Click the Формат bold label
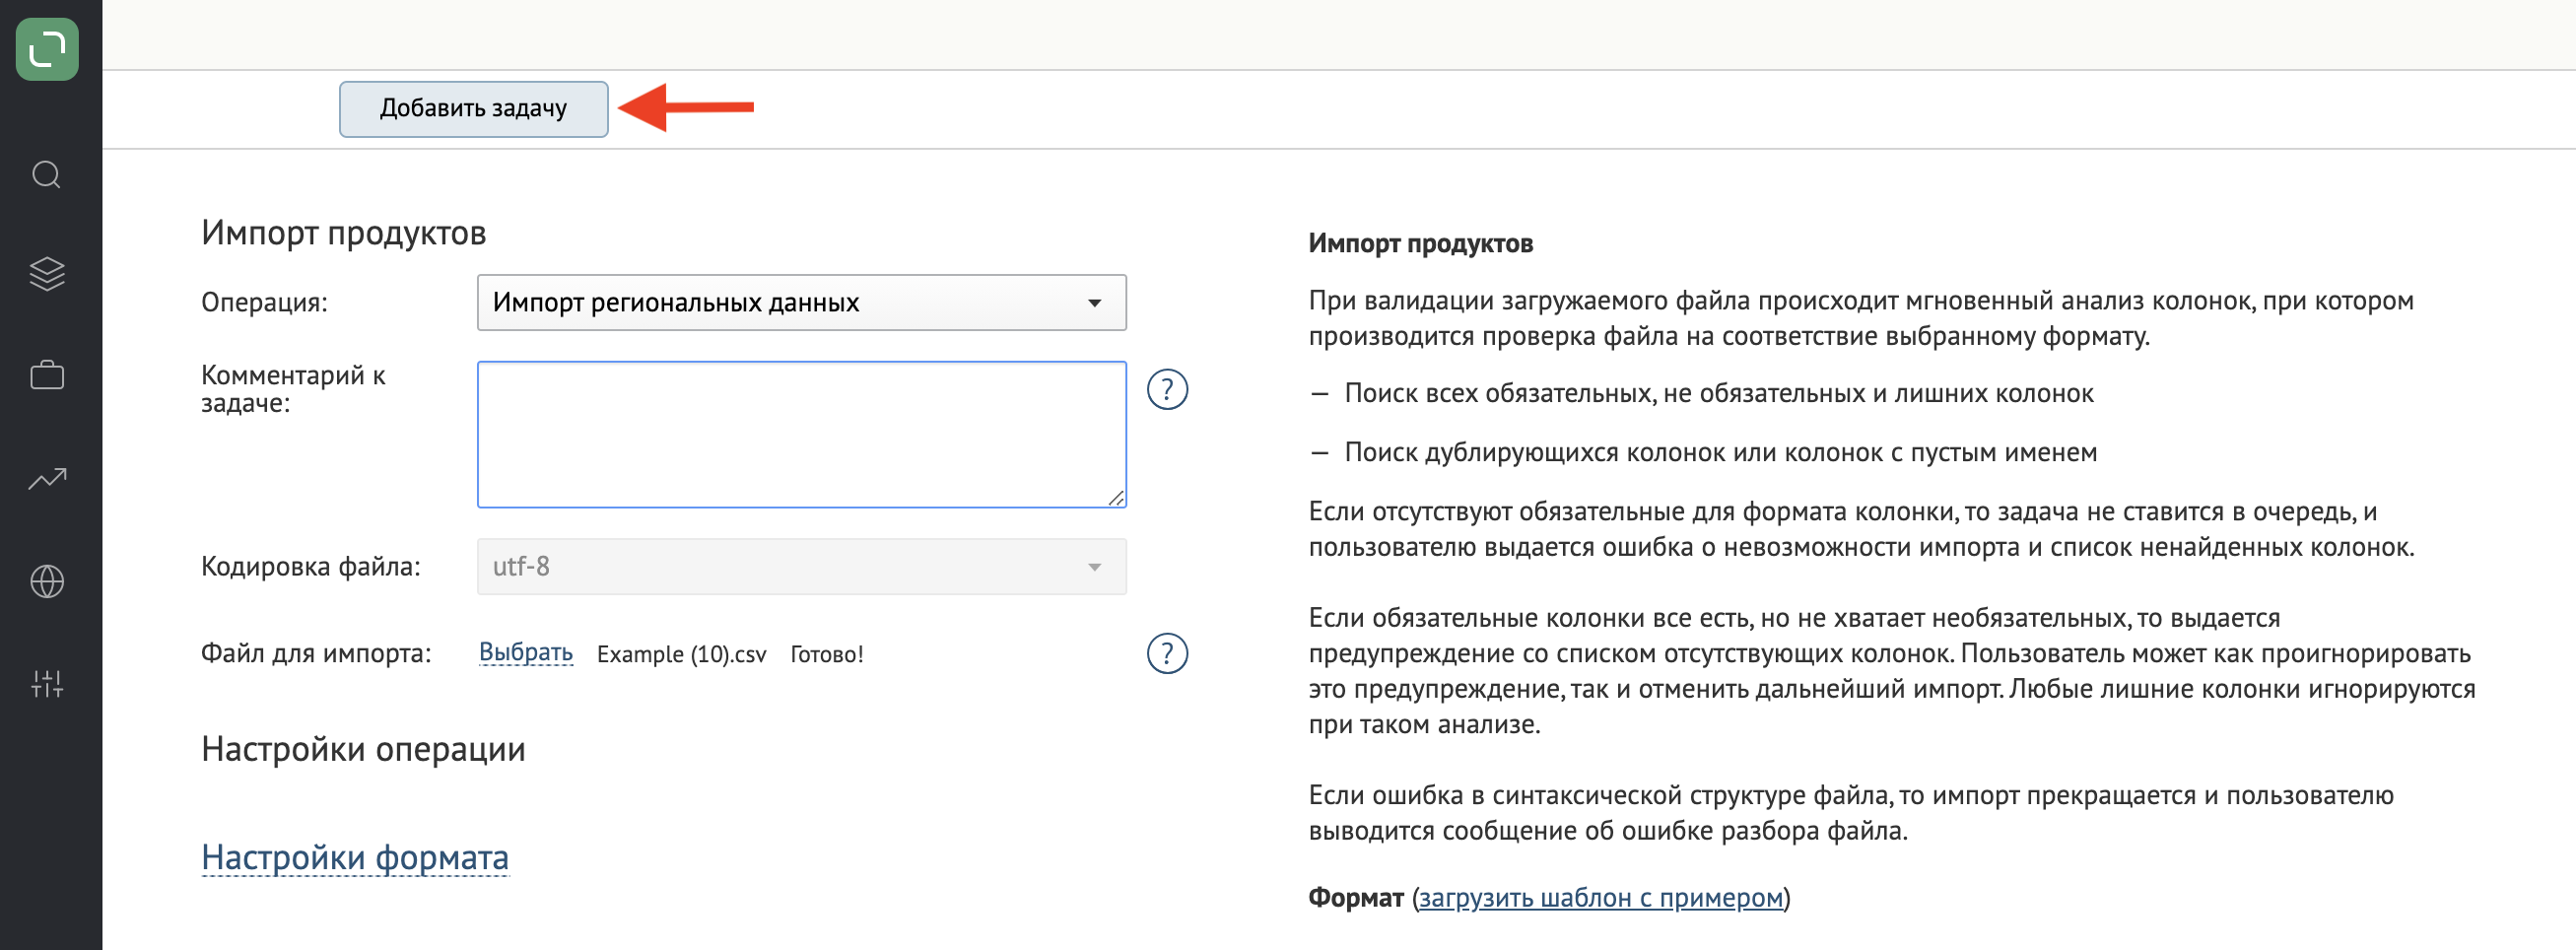 pyautogui.click(x=1355, y=897)
